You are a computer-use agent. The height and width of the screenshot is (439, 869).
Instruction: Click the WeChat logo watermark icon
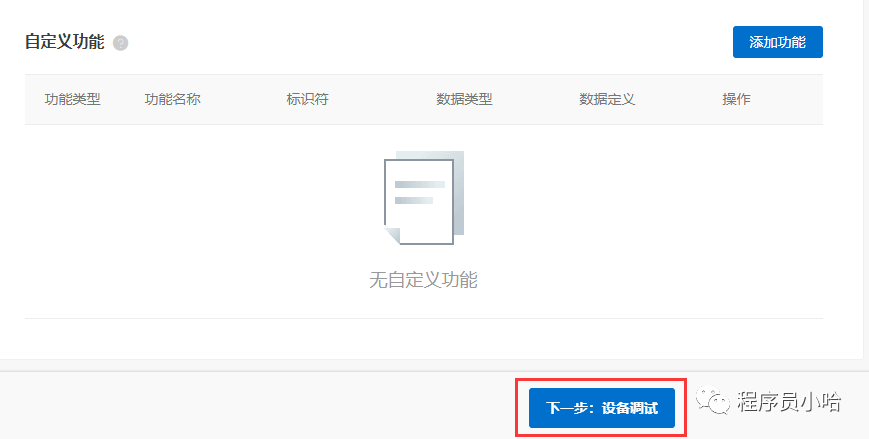pos(714,402)
